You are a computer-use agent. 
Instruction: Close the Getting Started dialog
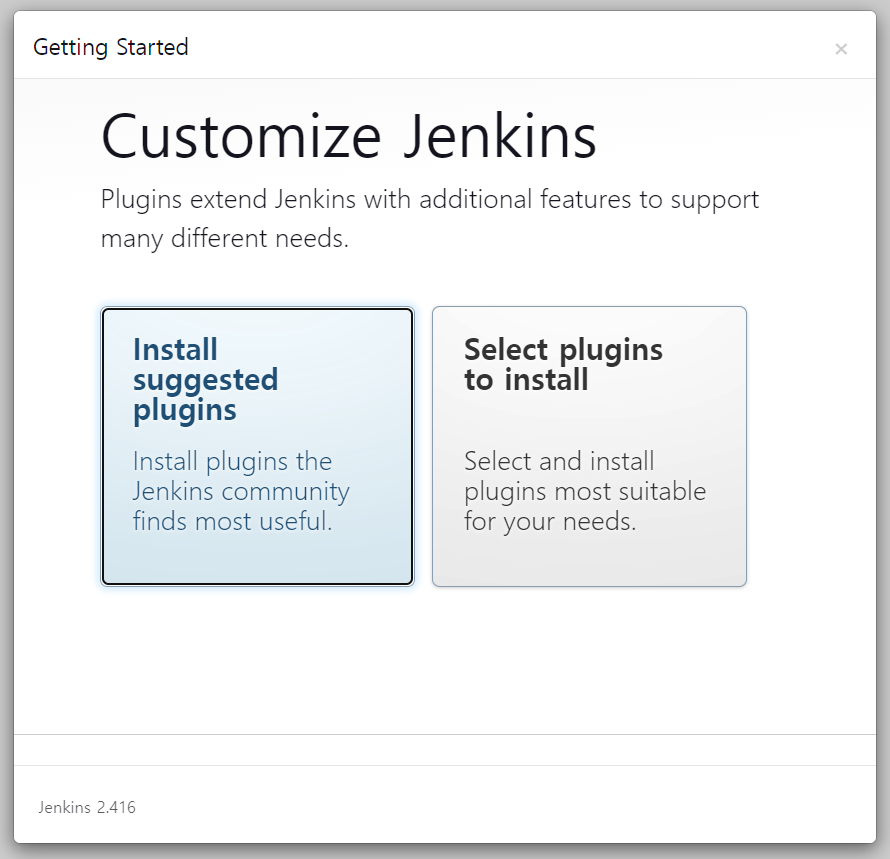coord(841,49)
